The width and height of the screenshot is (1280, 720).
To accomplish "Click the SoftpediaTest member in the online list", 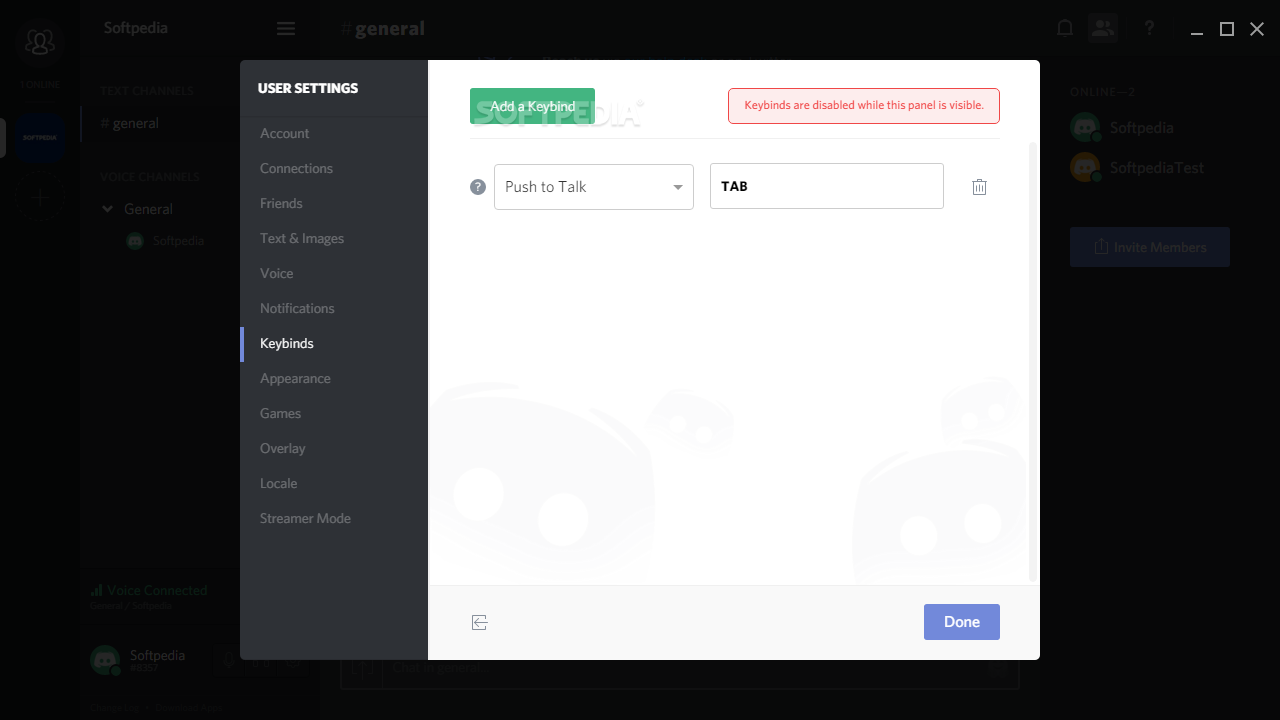I will (x=1137, y=168).
